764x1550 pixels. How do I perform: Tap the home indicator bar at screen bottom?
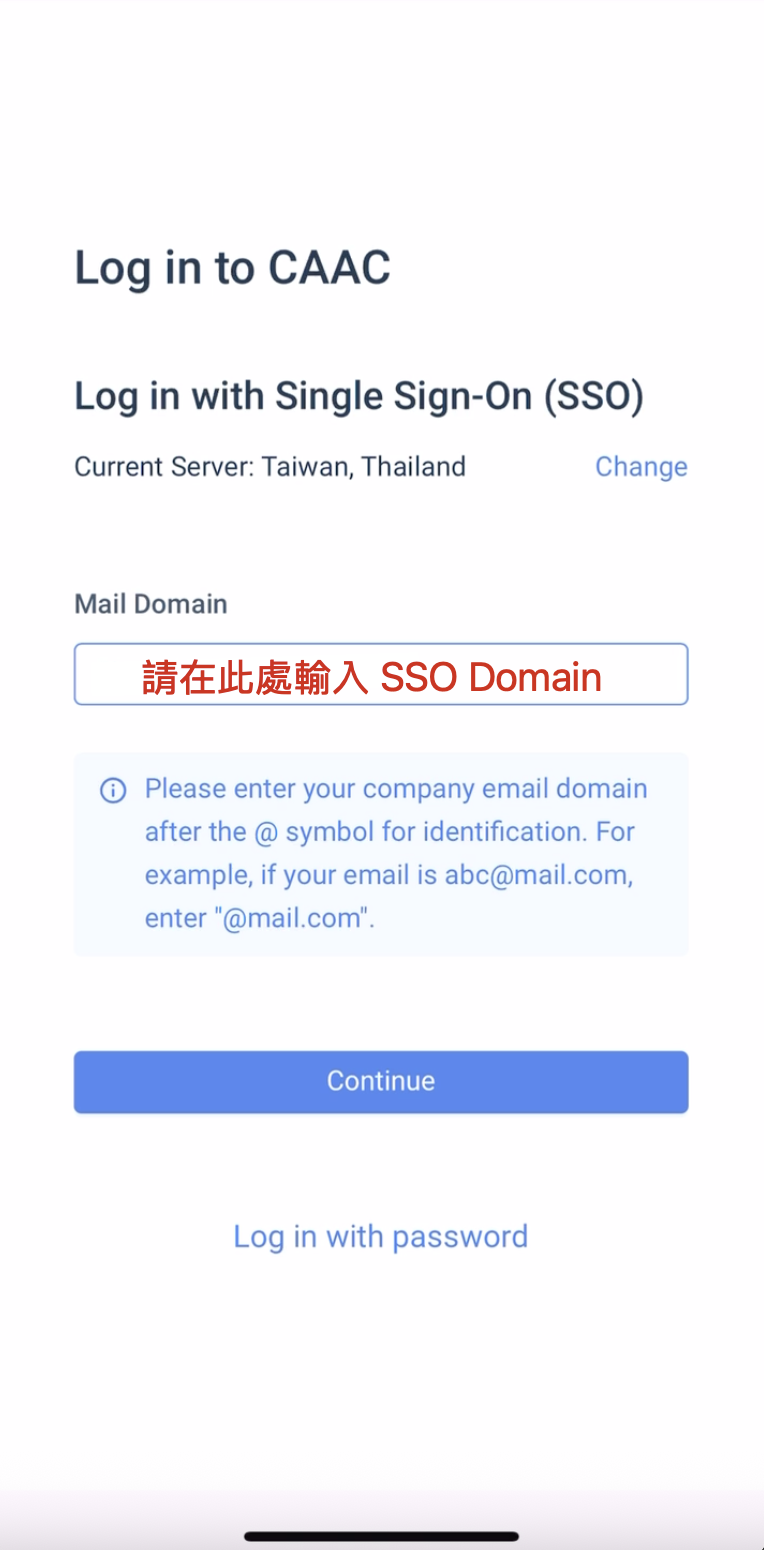[x=381, y=1536]
